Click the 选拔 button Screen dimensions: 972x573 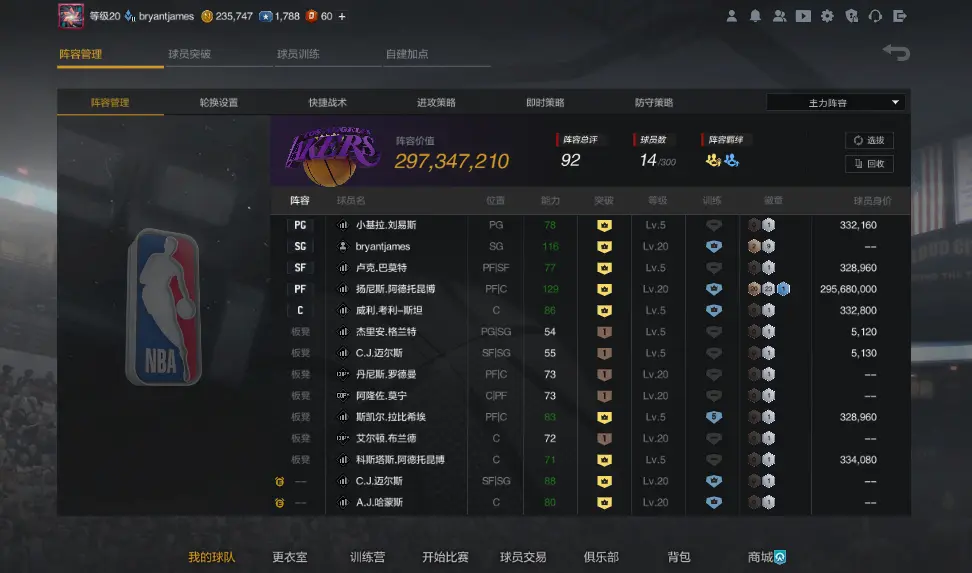click(x=869, y=140)
